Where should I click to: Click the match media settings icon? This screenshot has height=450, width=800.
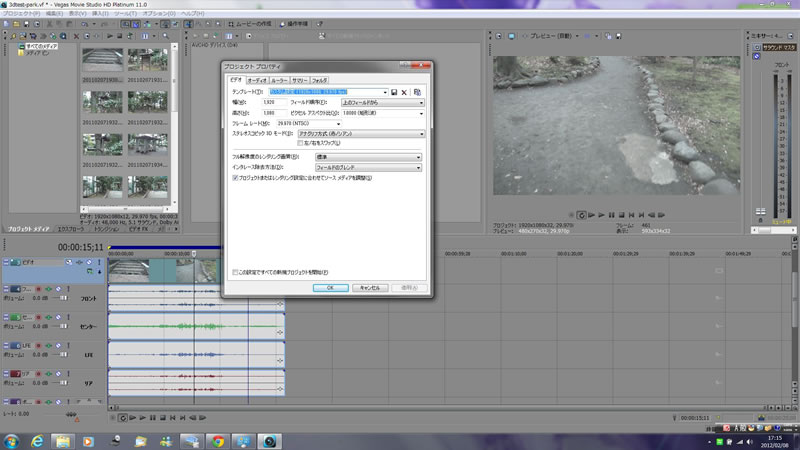click(x=417, y=91)
